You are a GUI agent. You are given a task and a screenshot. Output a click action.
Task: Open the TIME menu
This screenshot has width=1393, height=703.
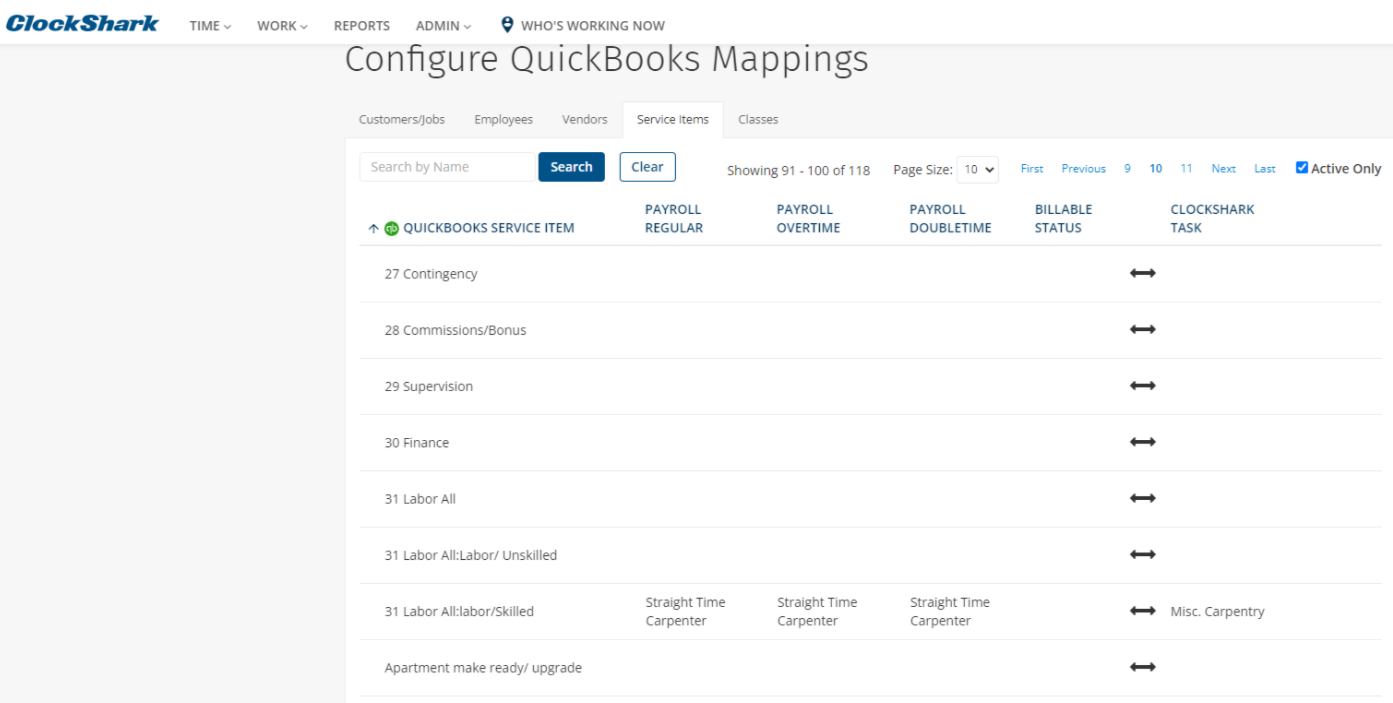210,26
